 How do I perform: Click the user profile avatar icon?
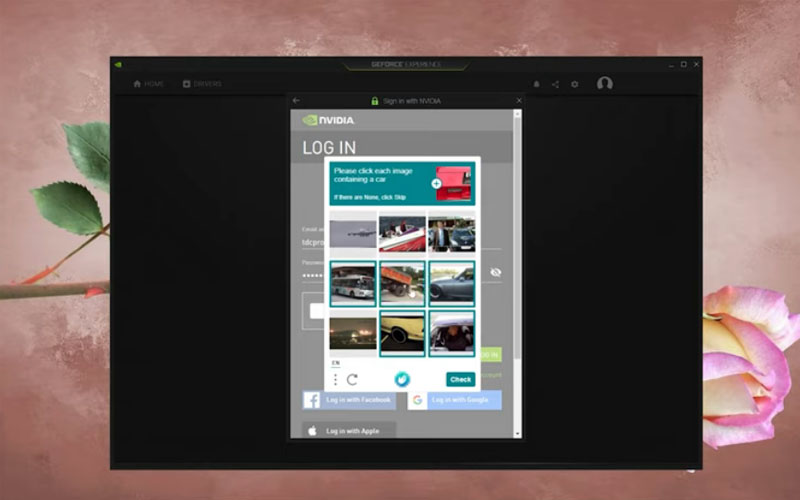tap(605, 83)
